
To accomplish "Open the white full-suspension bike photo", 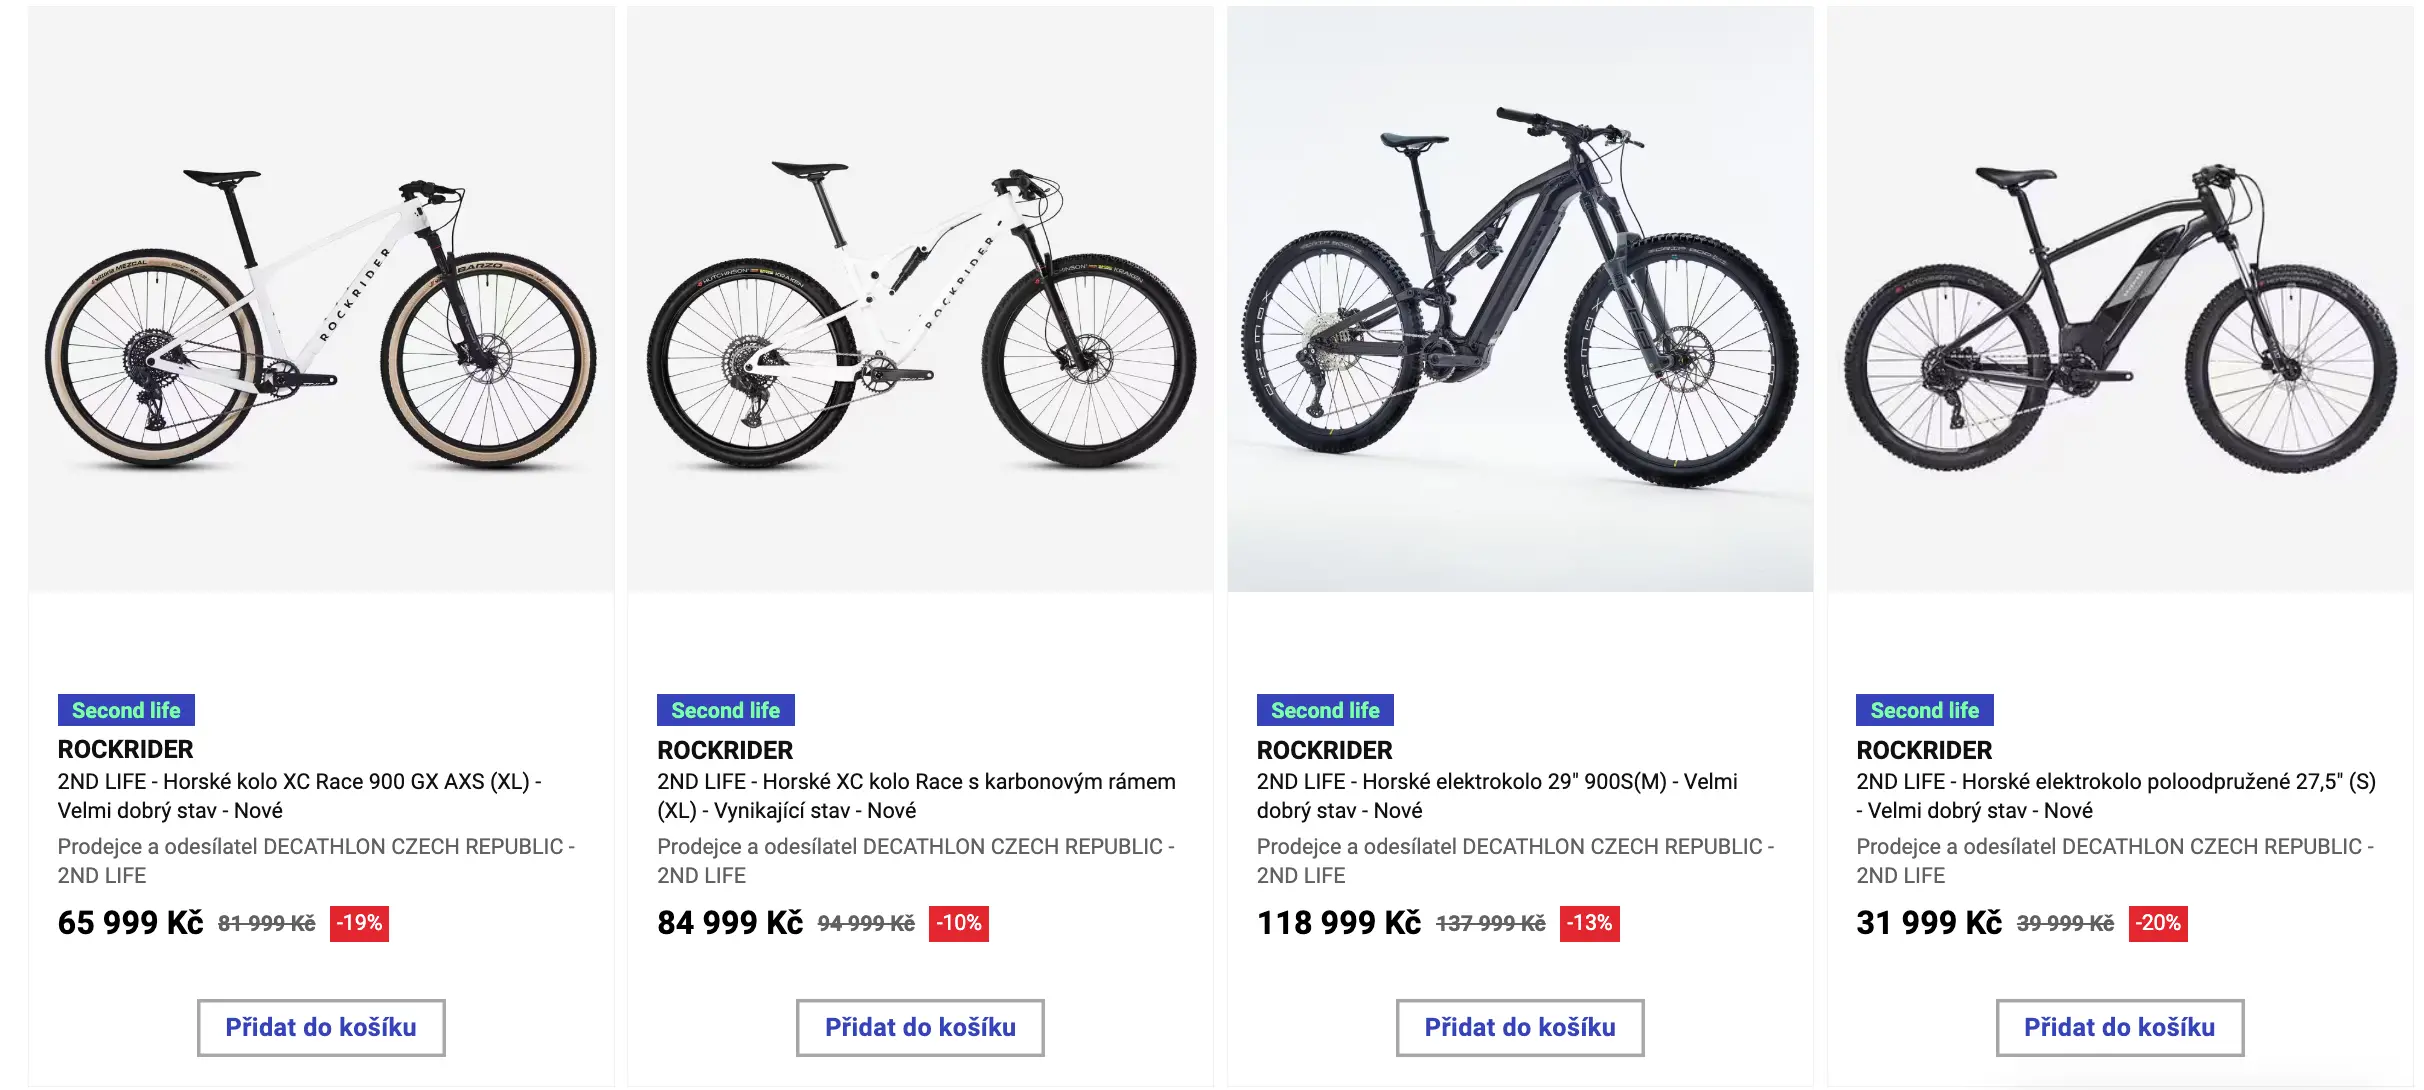I will [x=920, y=300].
